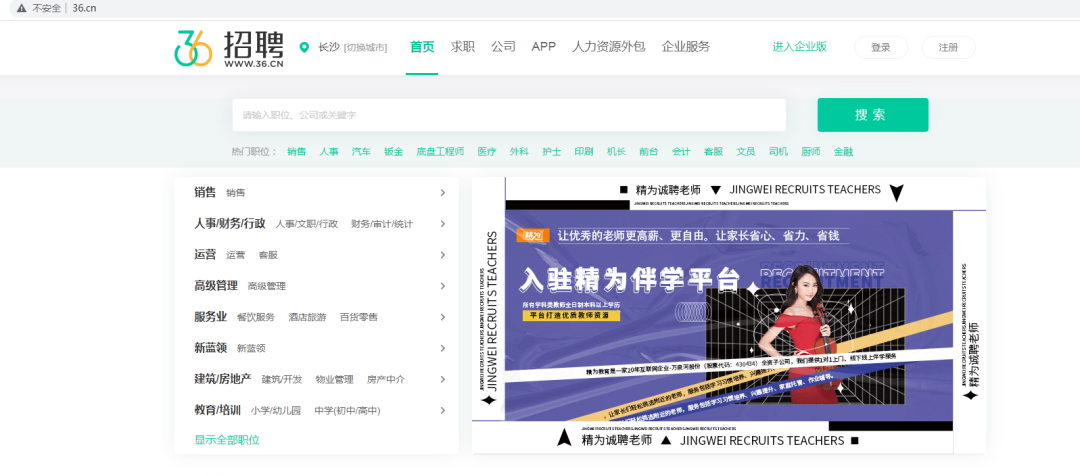Click the 显示全部职位 link

[227, 439]
